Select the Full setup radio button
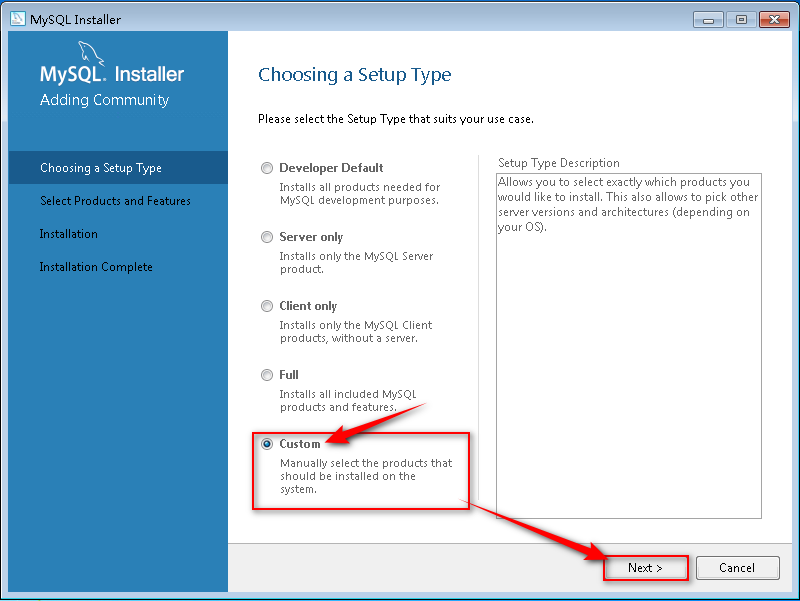This screenshot has width=800, height=601. point(267,375)
